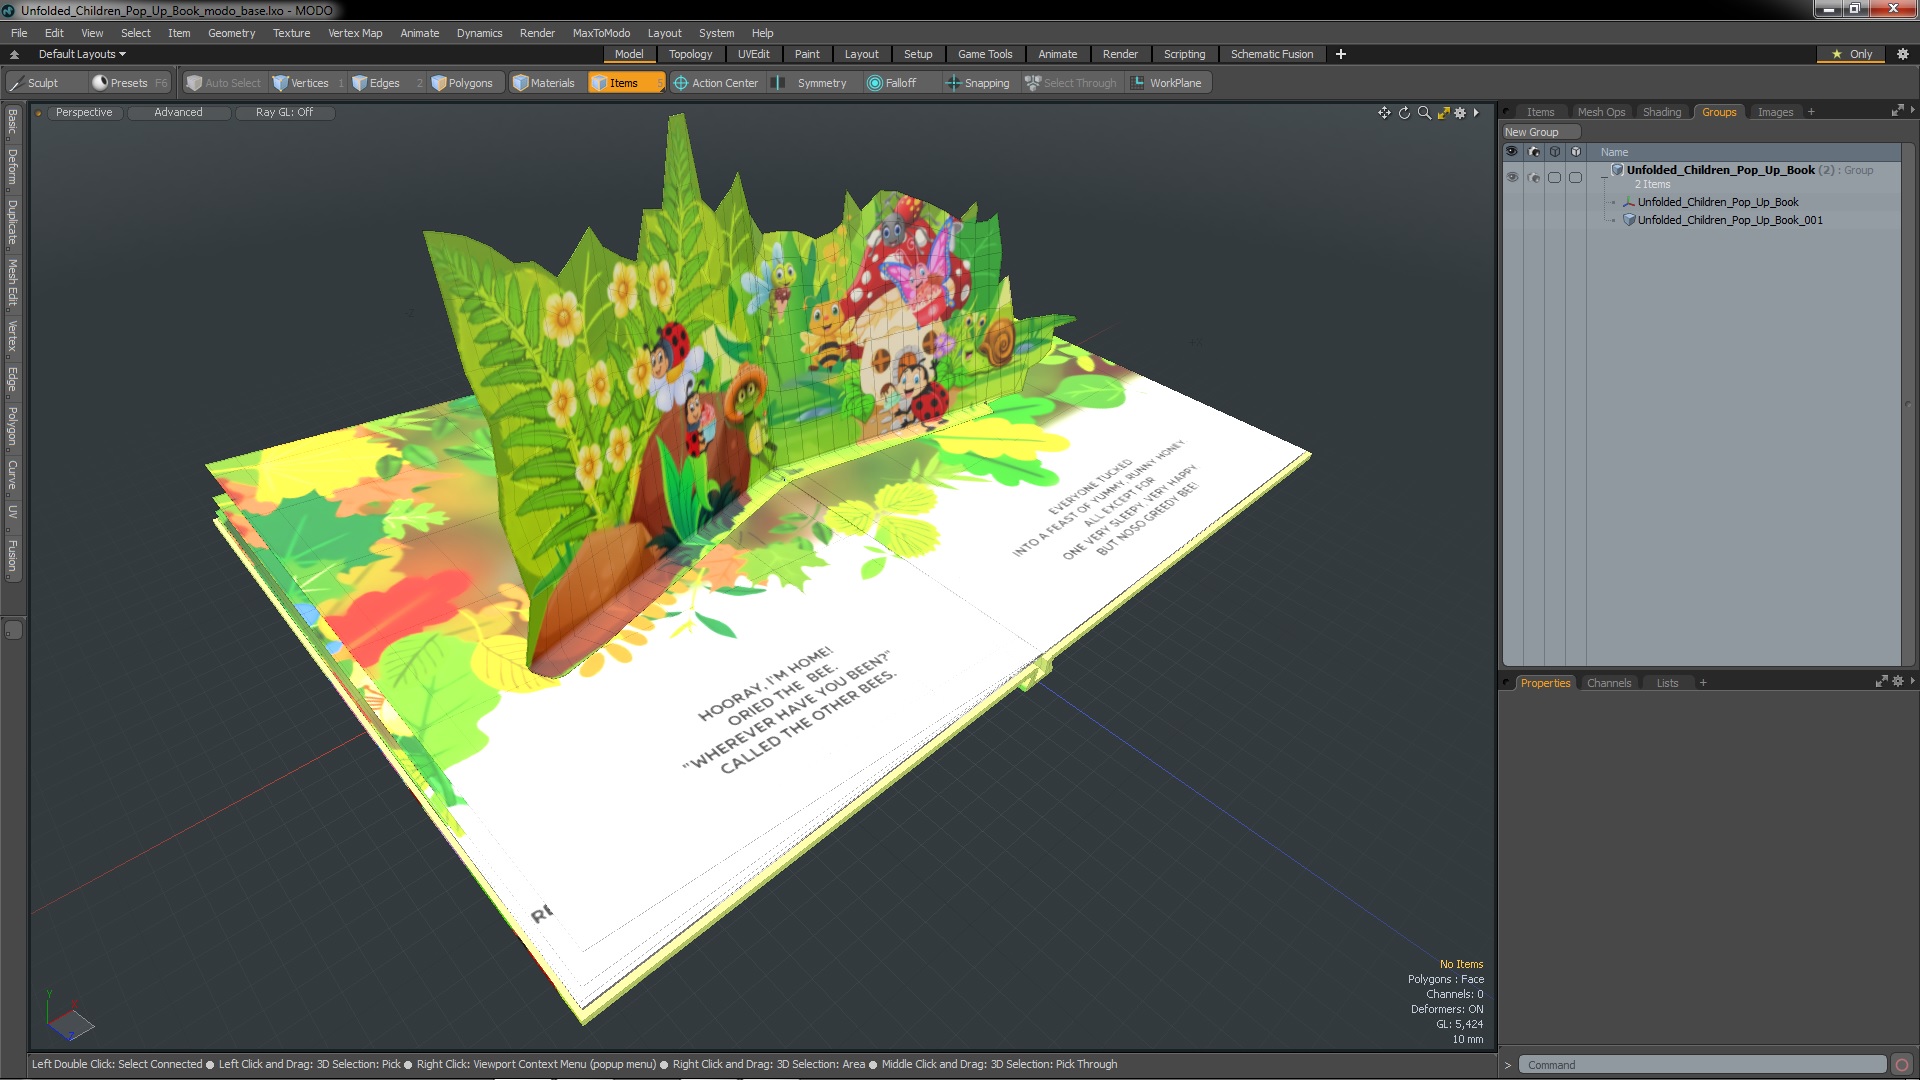Switch to Materials selection mode
This screenshot has width=1920, height=1080.
tap(545, 83)
